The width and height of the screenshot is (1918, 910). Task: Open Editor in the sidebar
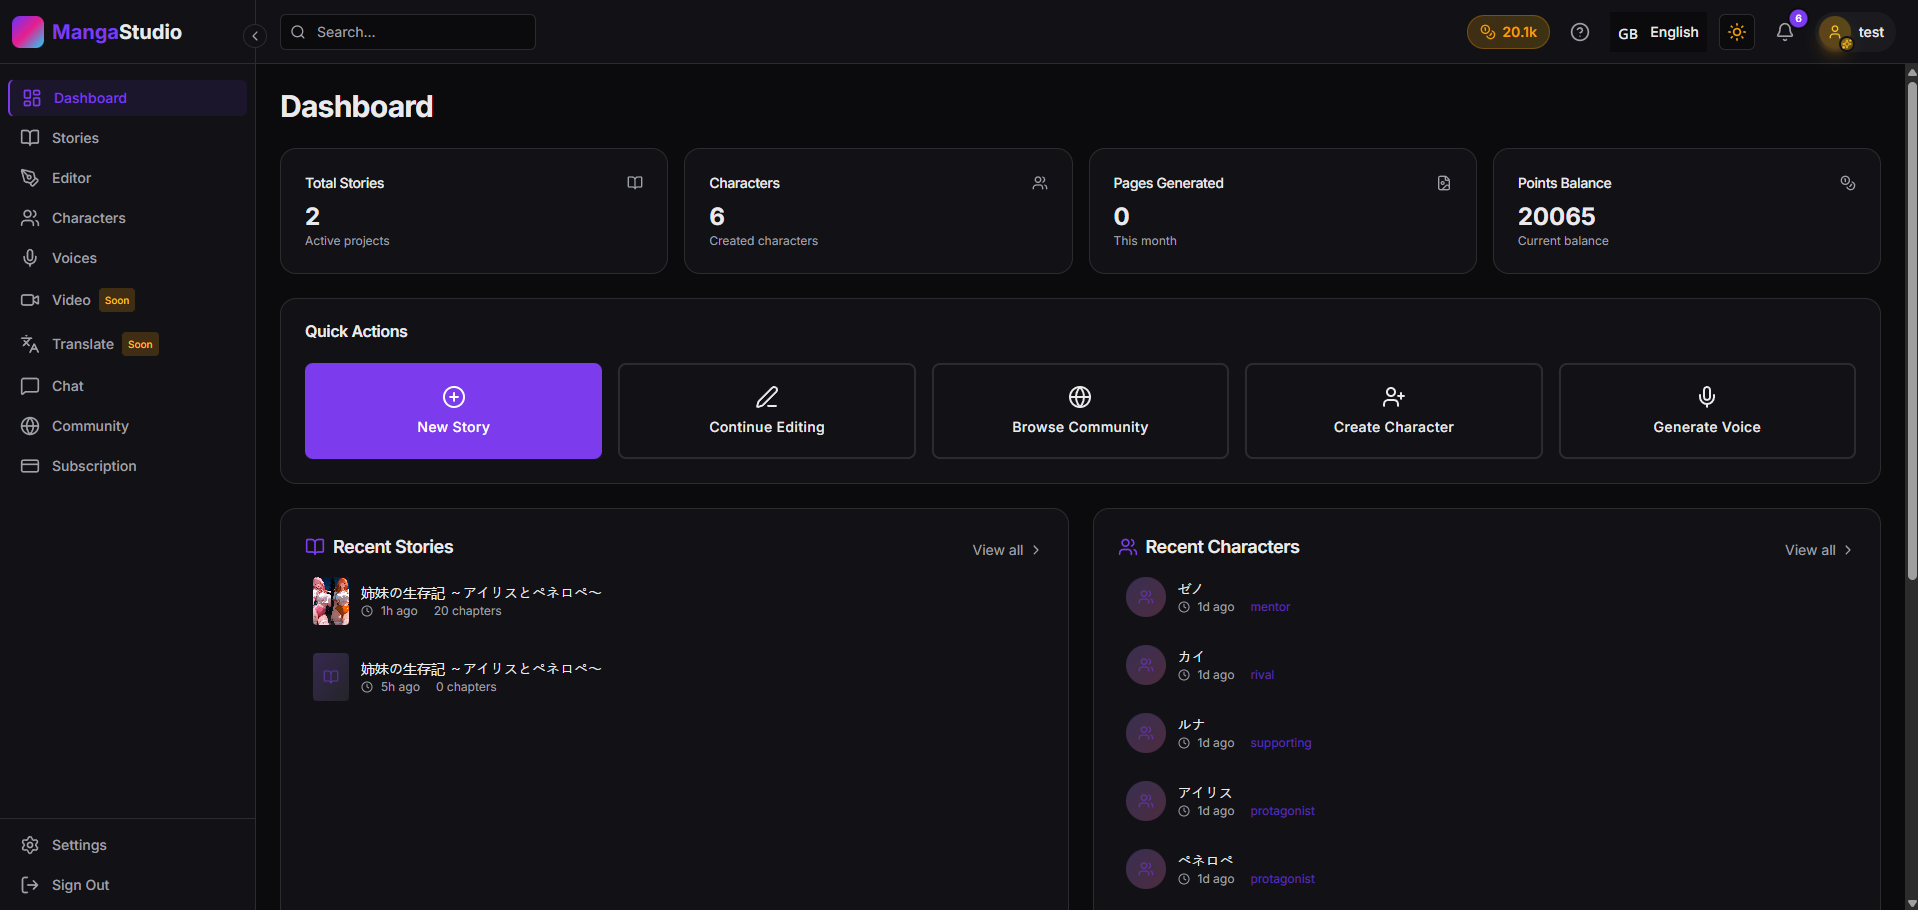click(x=128, y=178)
